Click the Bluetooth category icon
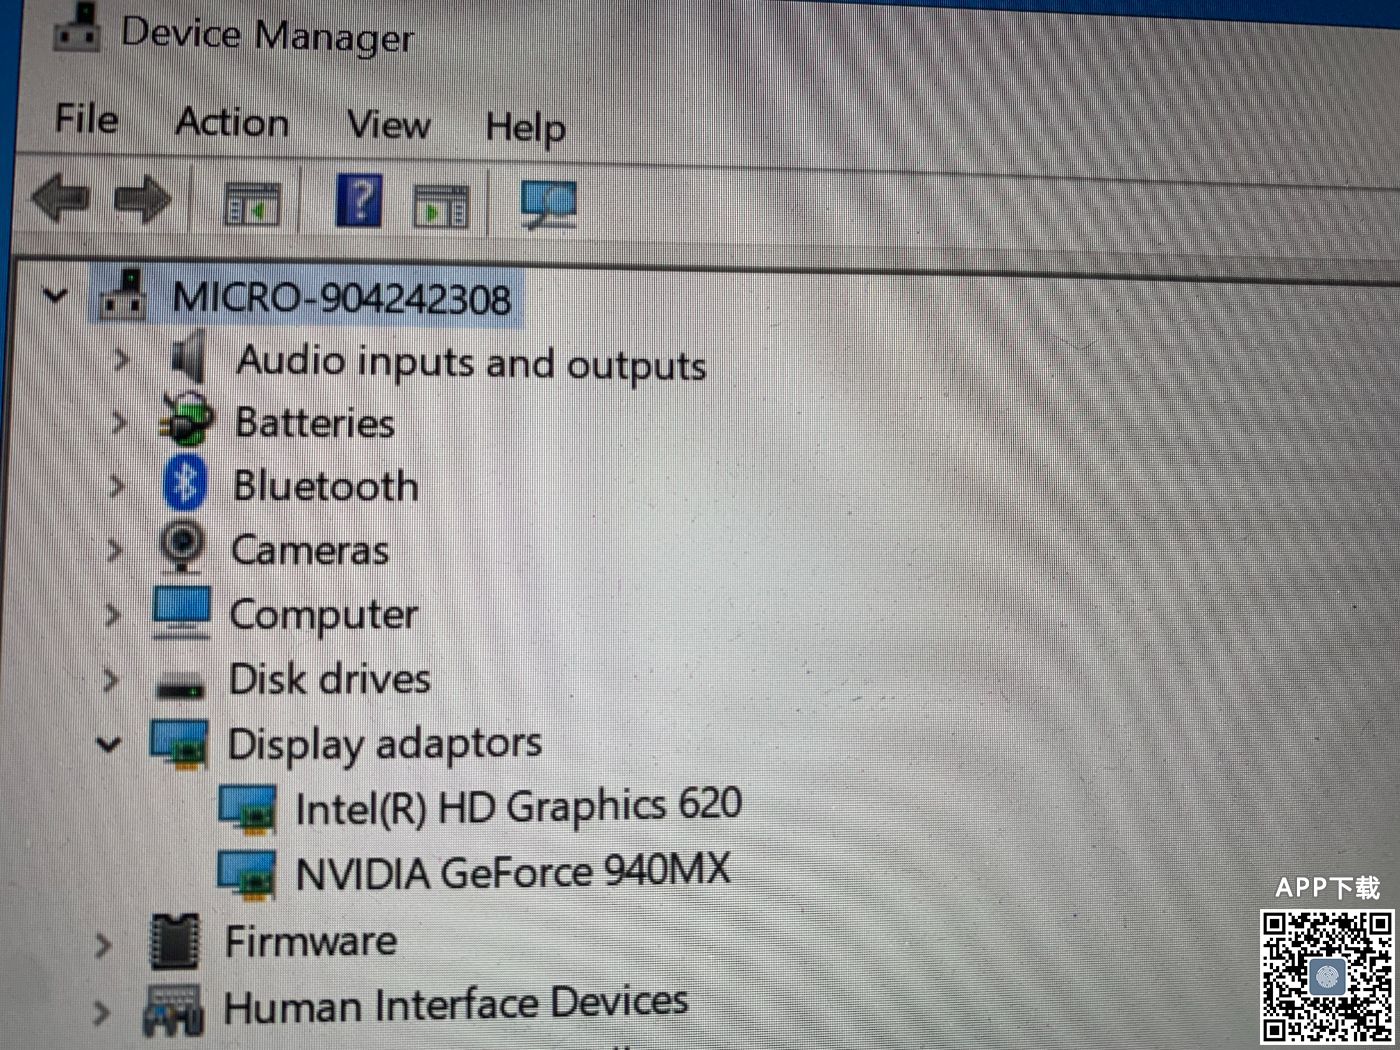Image resolution: width=1400 pixels, height=1050 pixels. [x=185, y=484]
